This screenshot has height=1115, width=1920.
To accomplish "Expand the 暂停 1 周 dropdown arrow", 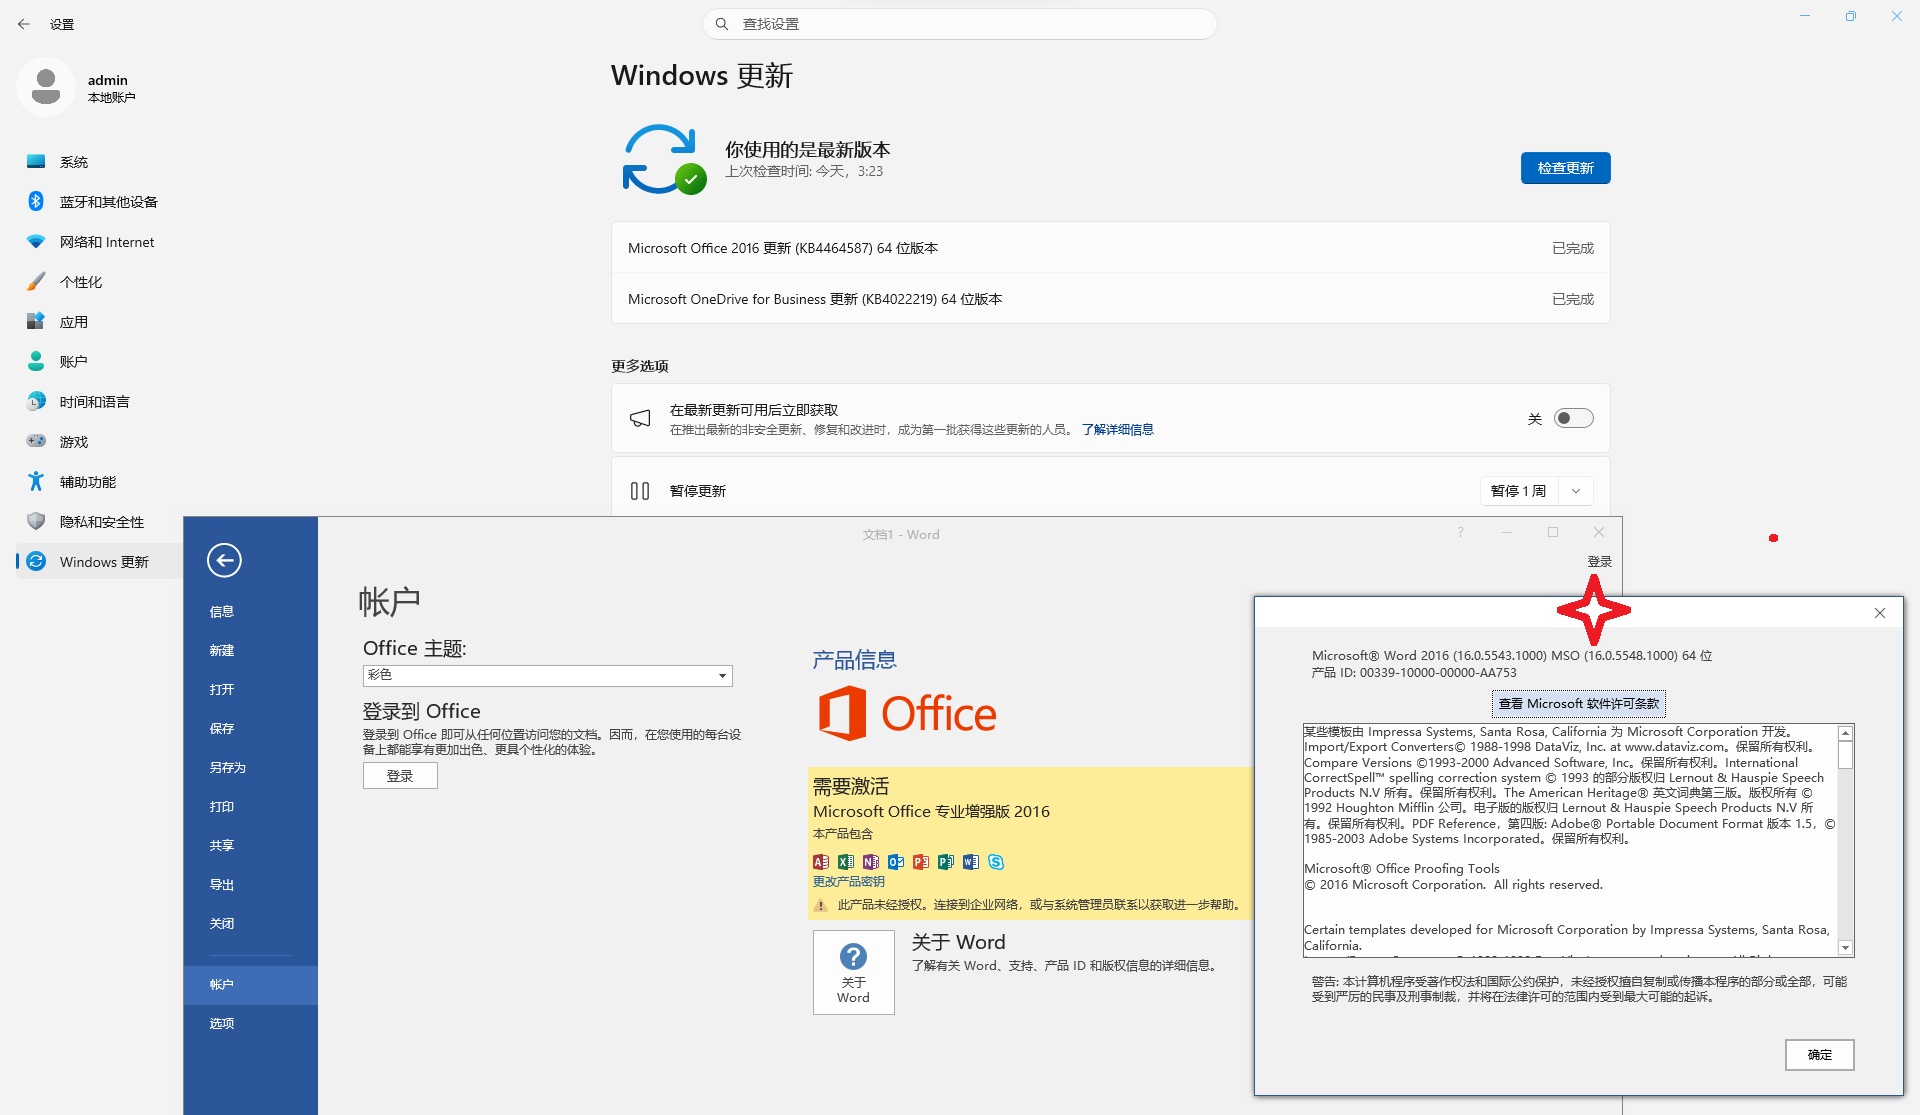I will [1576, 491].
